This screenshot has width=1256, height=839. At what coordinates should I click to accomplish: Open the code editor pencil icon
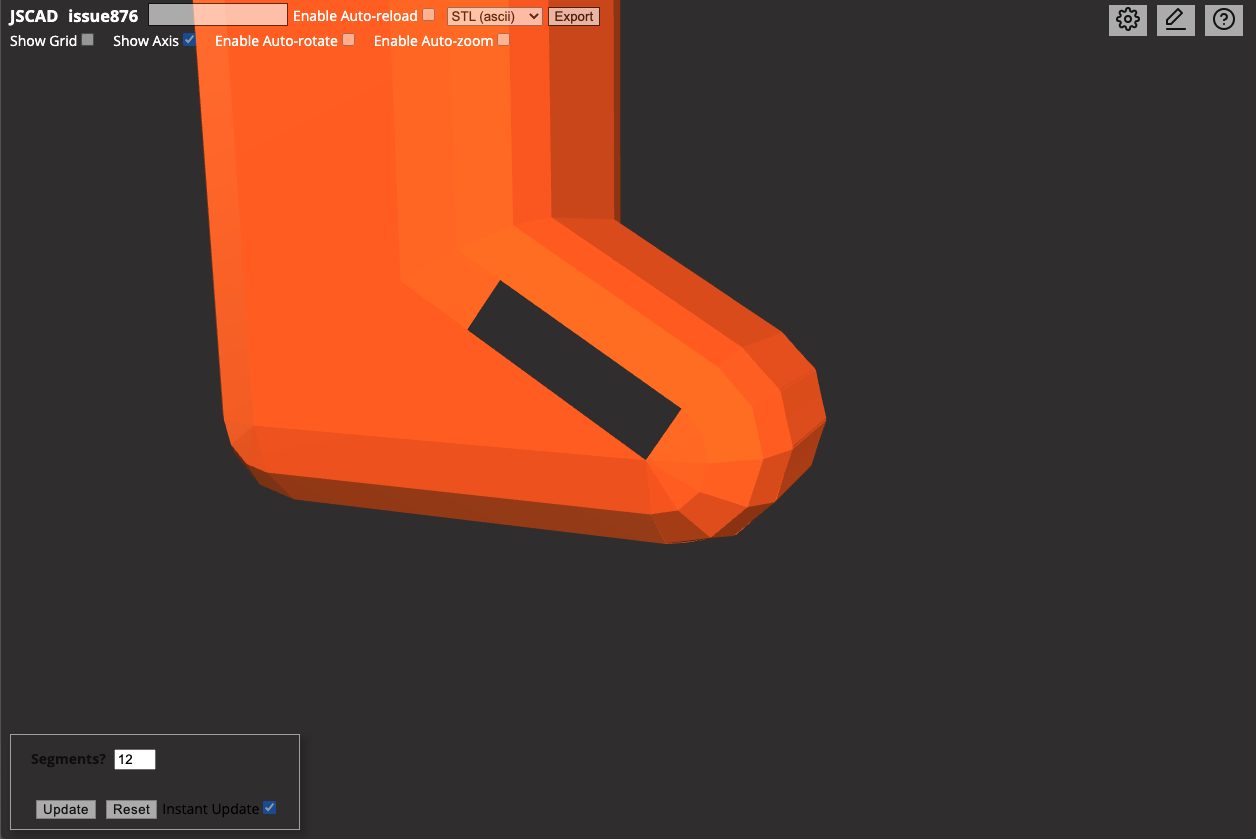pos(1175,19)
